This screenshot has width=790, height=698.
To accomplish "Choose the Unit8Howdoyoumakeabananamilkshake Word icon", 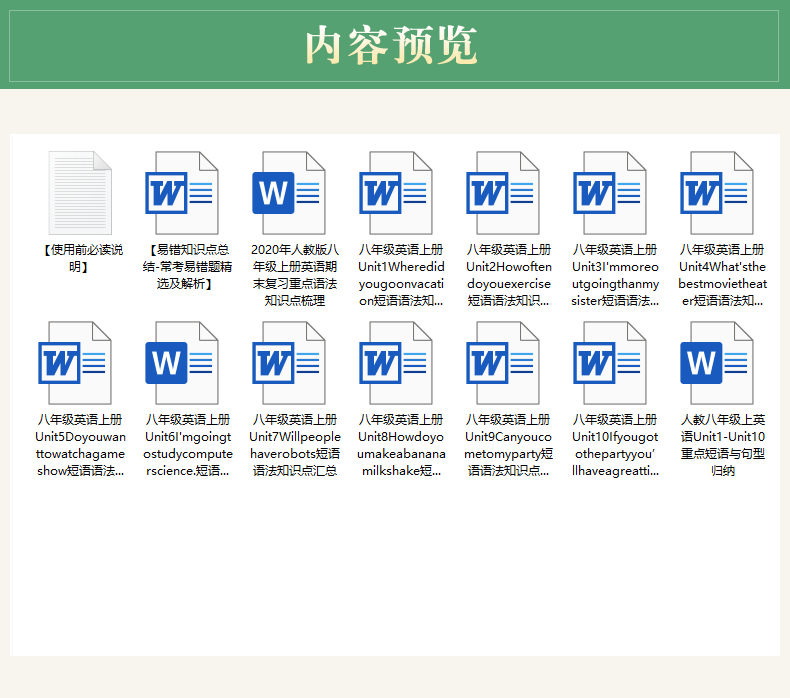I will point(396,363).
